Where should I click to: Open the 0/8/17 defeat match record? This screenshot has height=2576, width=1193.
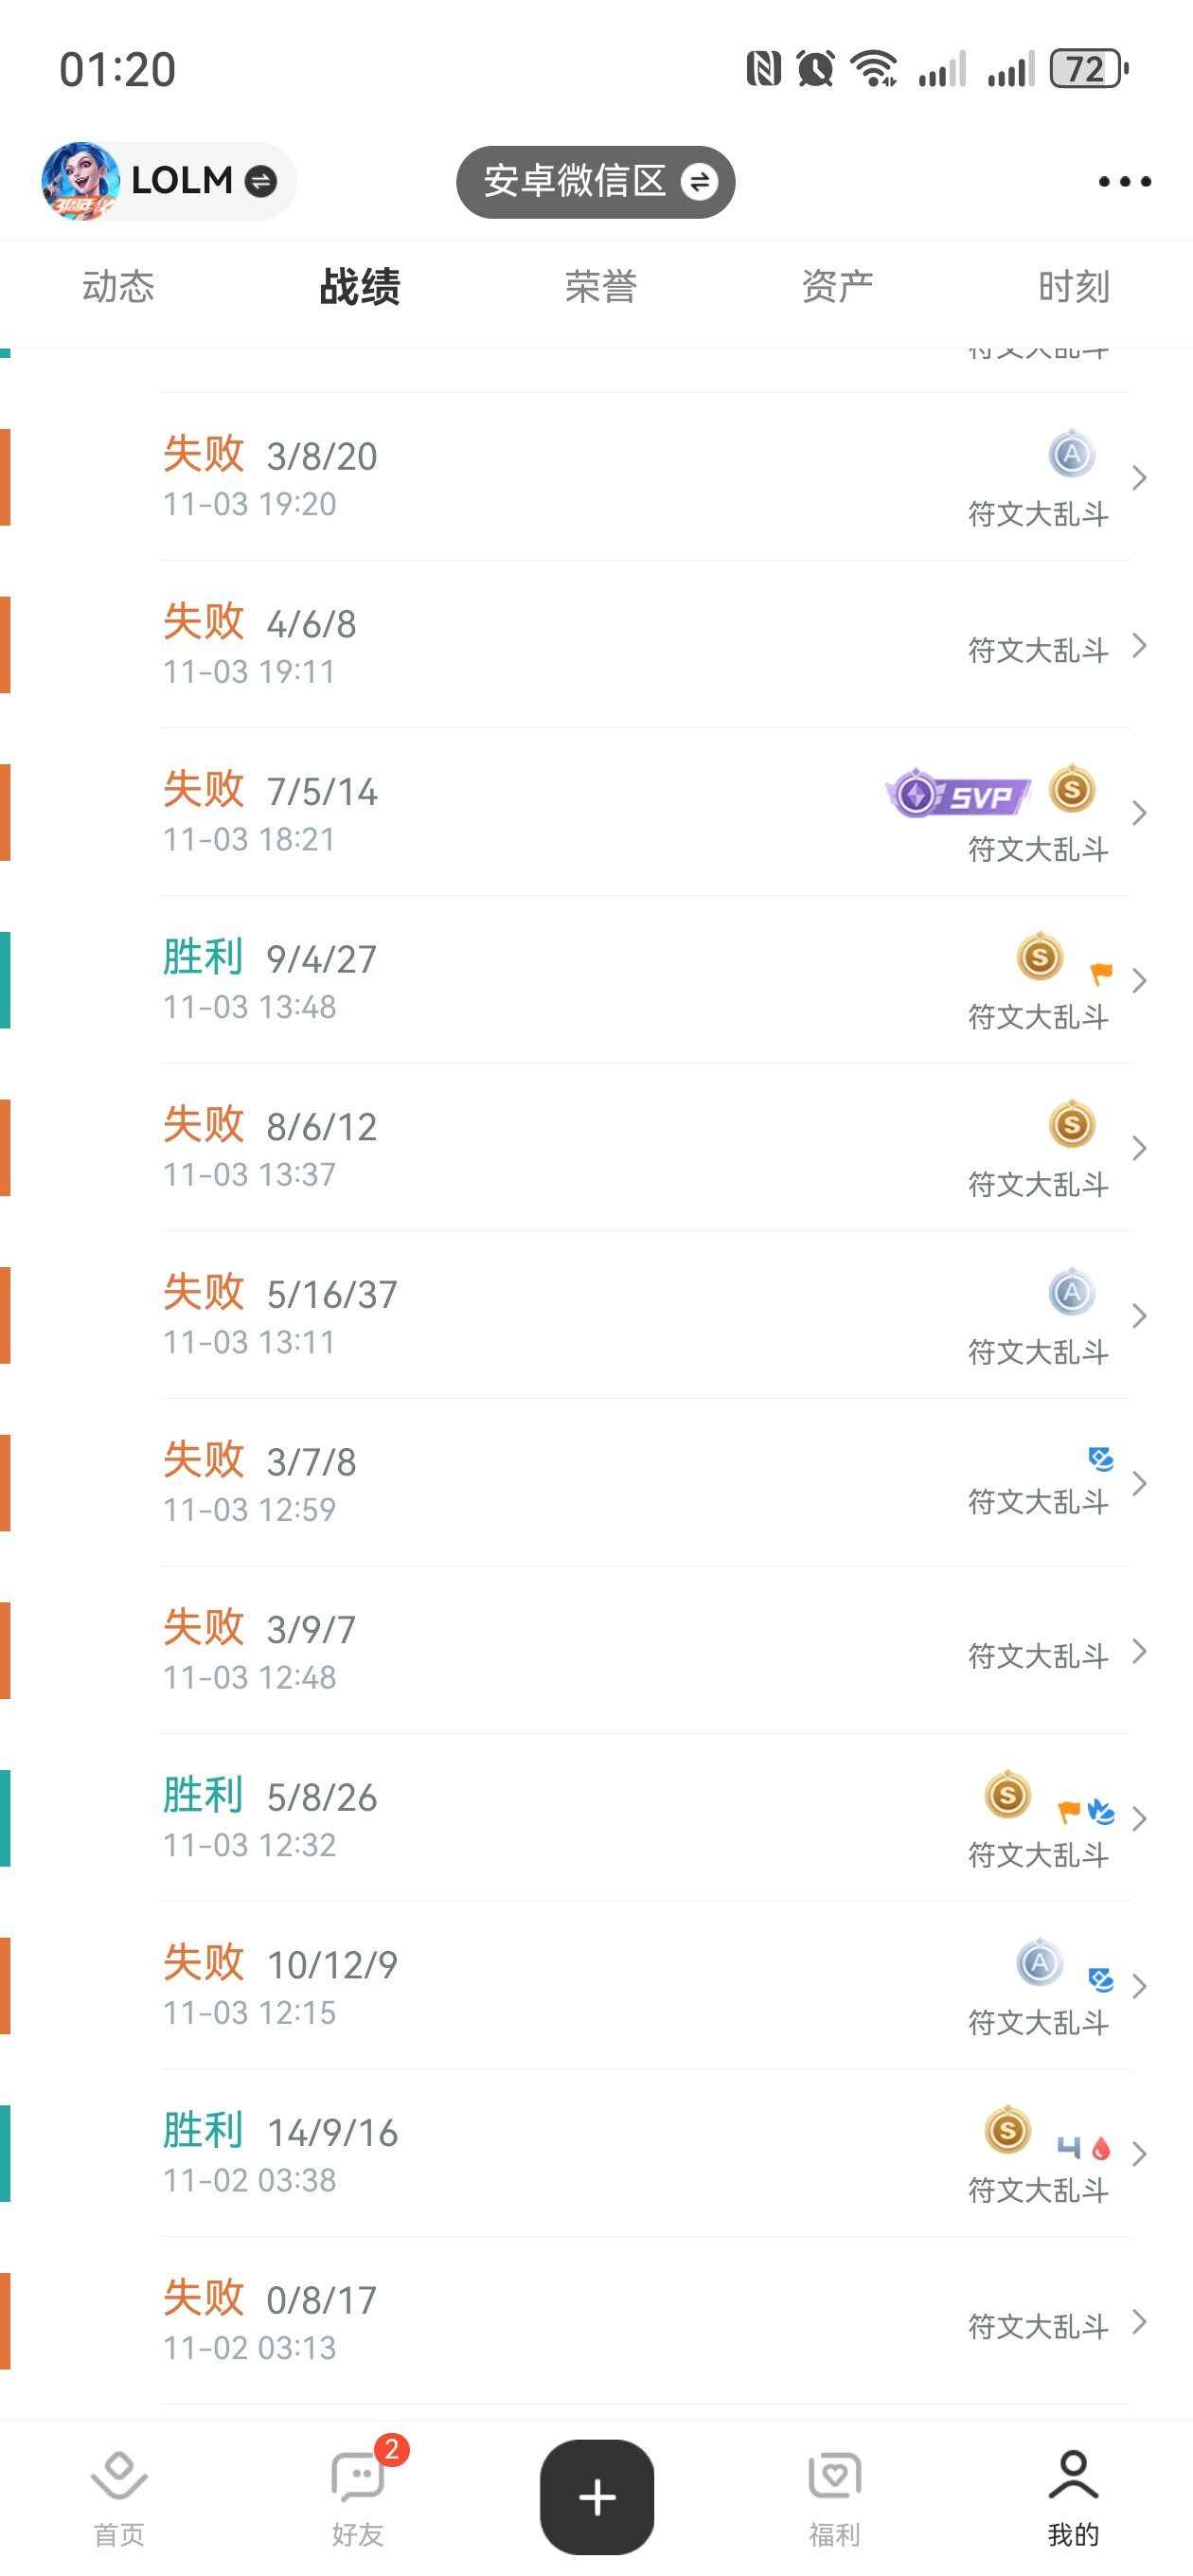coord(596,2321)
